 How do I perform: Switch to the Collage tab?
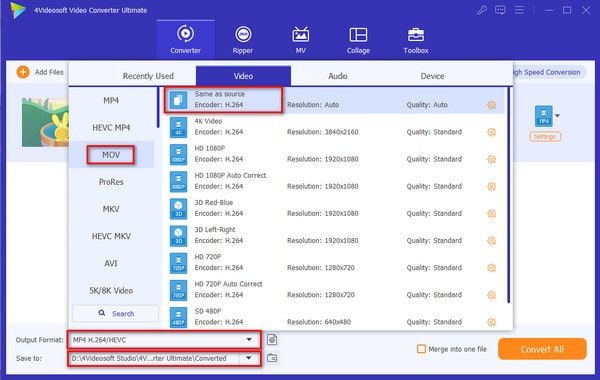coord(358,39)
